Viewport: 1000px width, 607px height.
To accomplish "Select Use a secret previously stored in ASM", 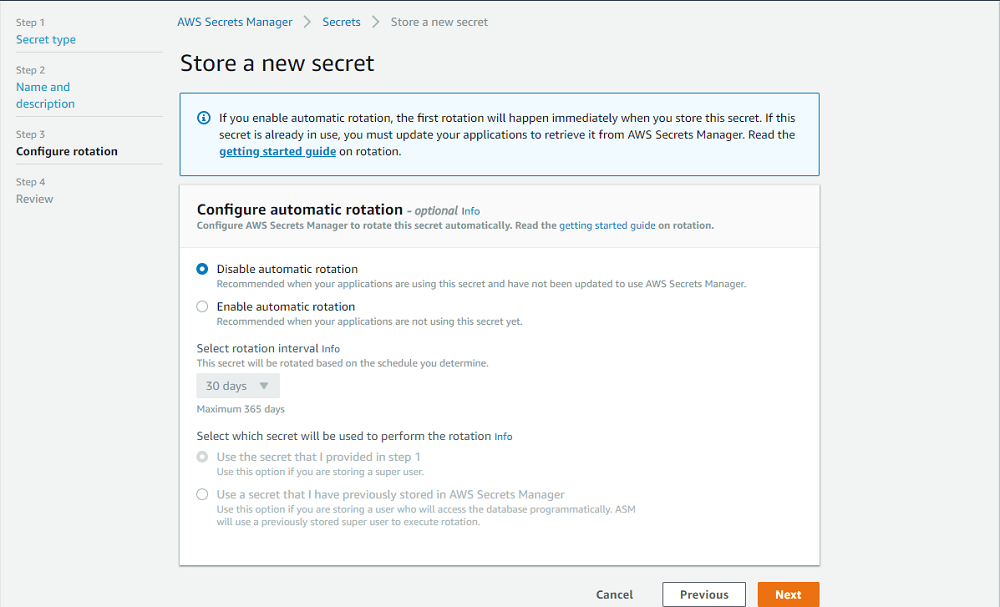I will pos(202,494).
